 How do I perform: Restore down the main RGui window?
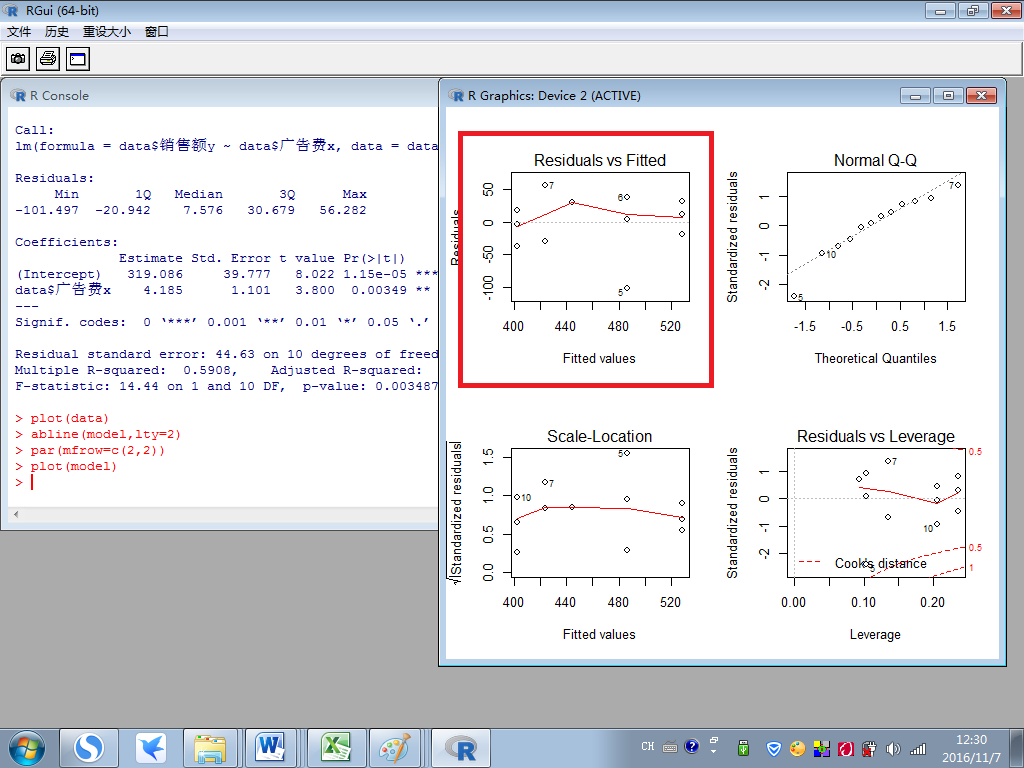coord(973,10)
